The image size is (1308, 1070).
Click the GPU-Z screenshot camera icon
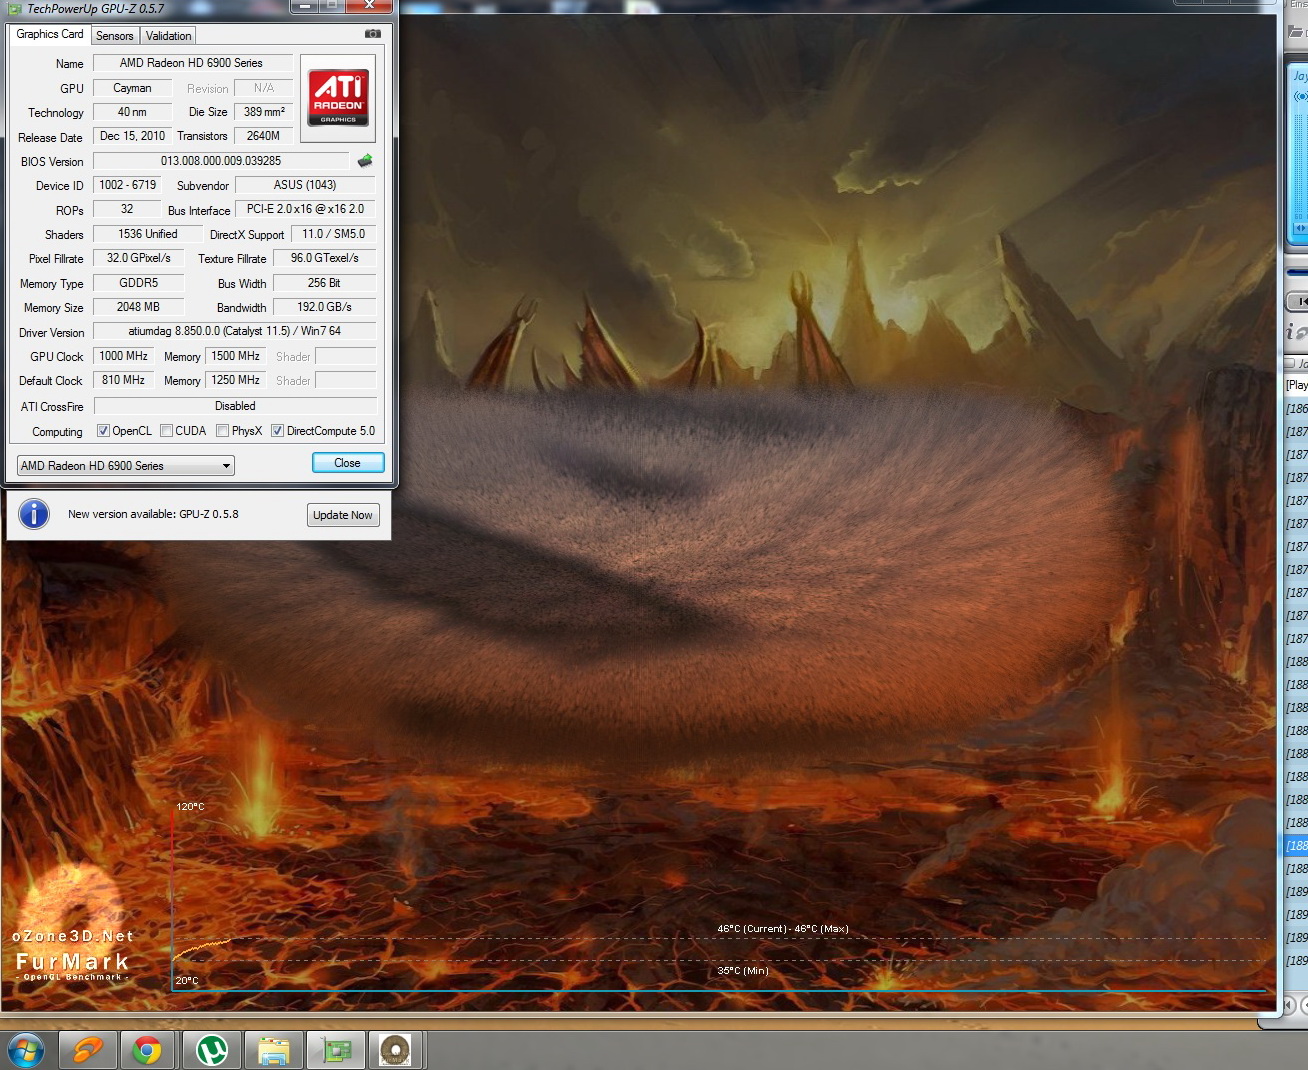(x=372, y=34)
